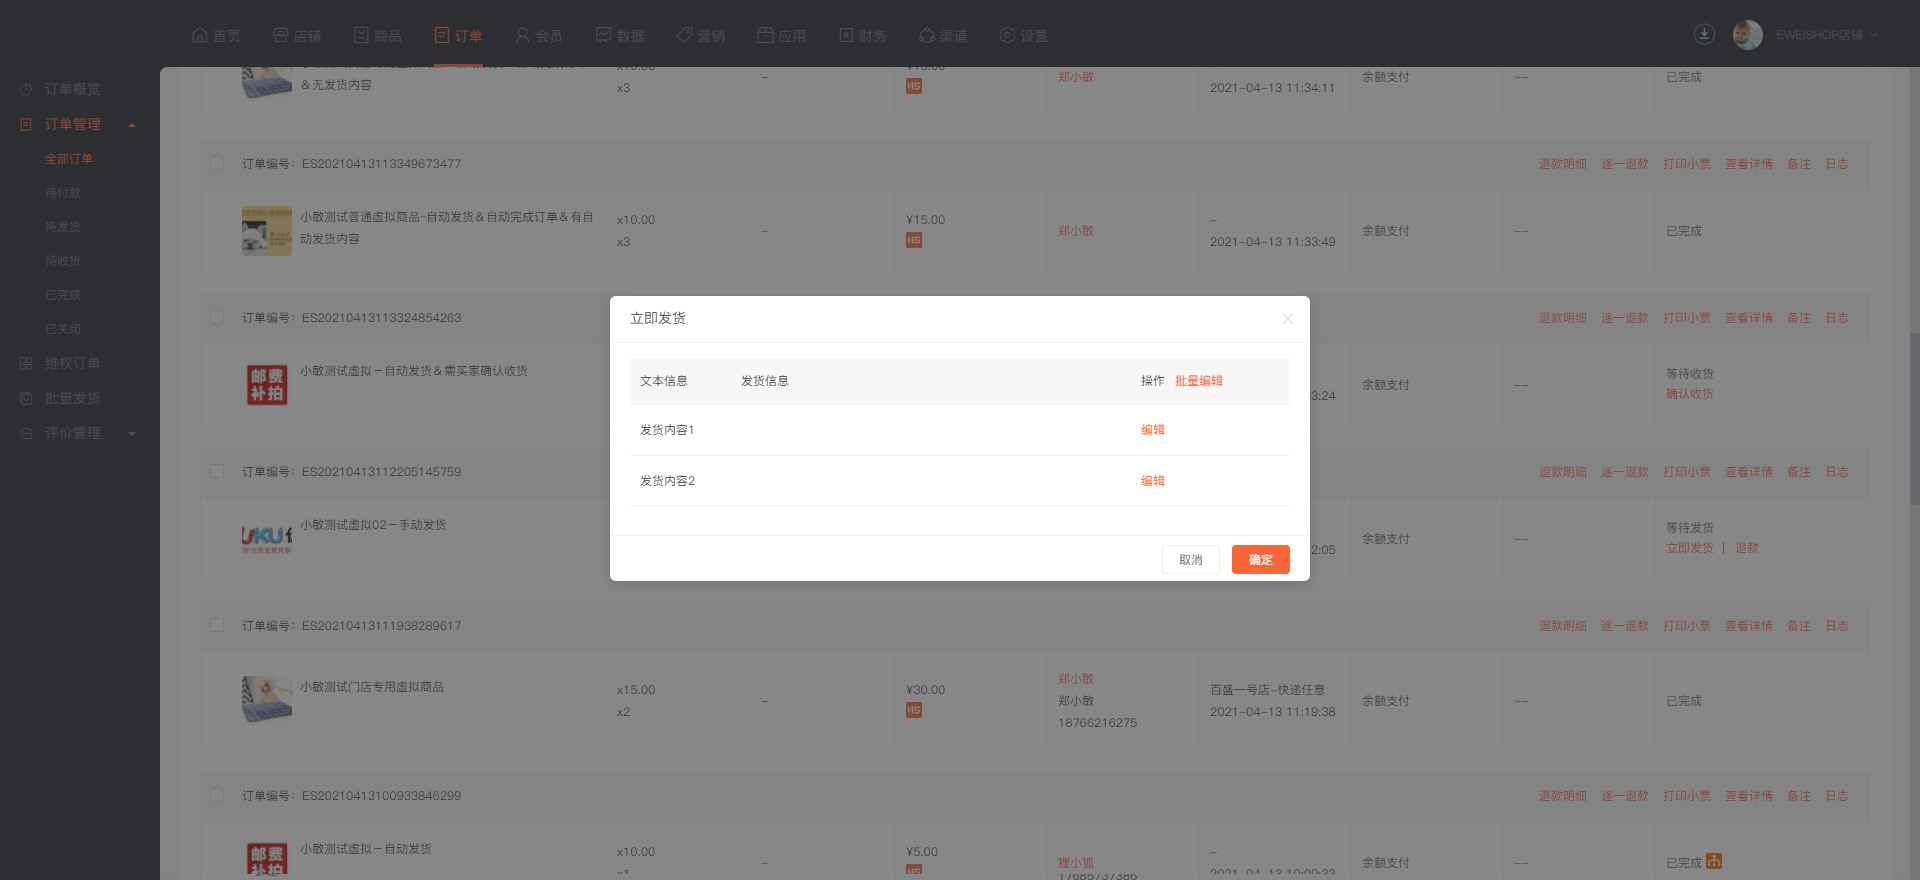Edit the 发货内容2 row
Screen dimensions: 1920x880
1152,481
